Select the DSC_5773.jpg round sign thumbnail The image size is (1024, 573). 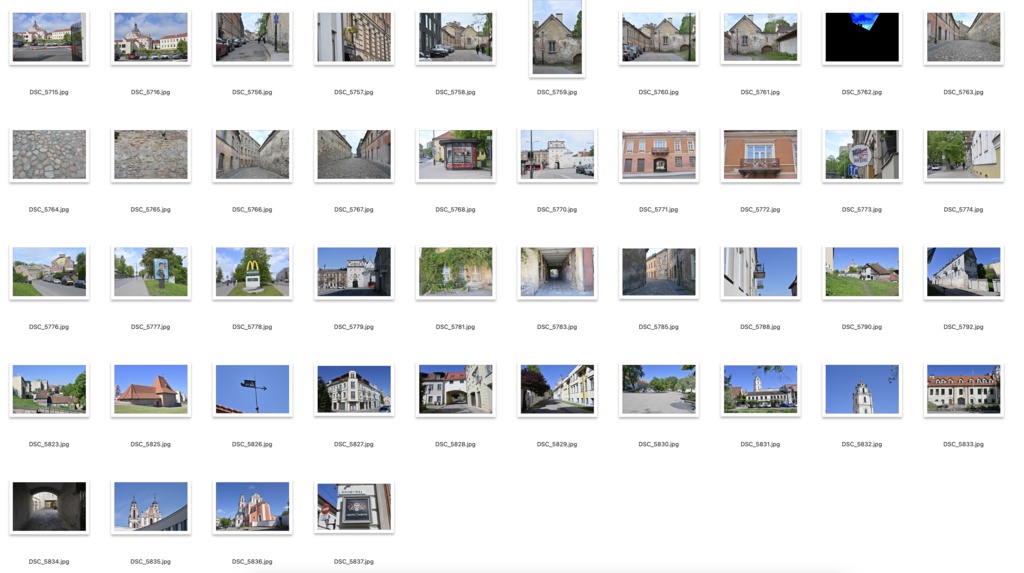point(862,155)
